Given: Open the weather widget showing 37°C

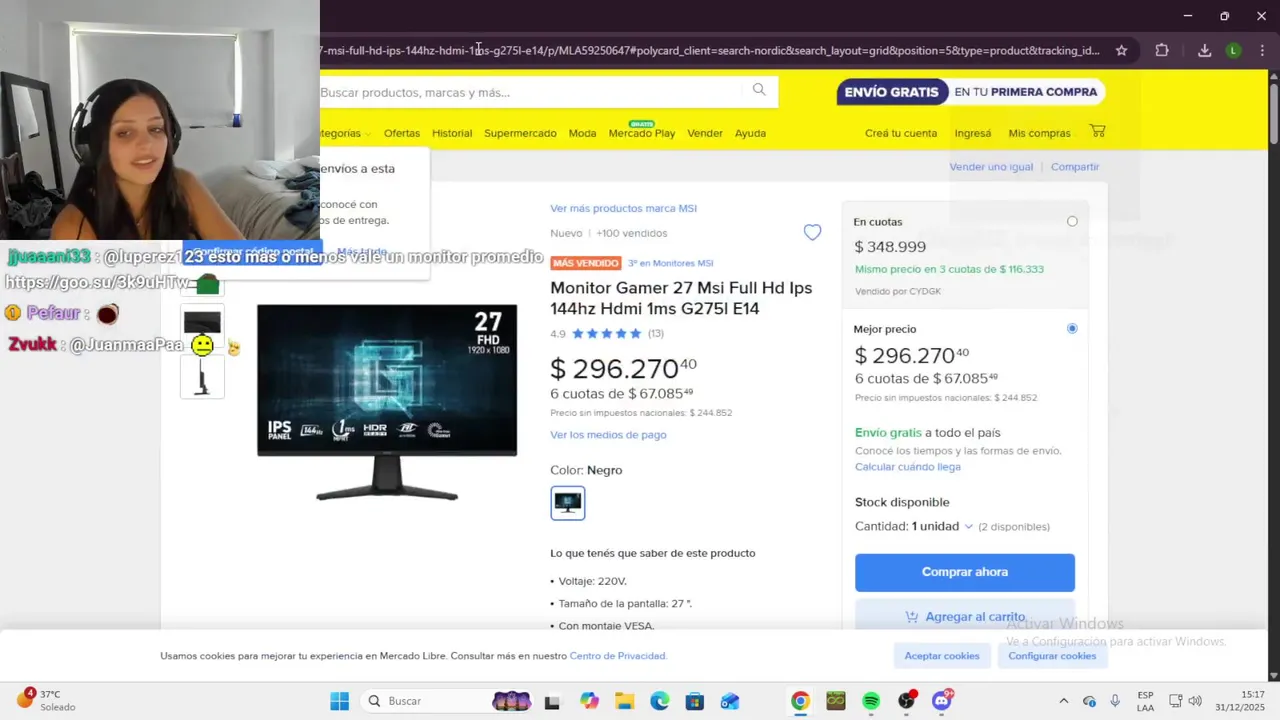Looking at the screenshot, I should [46, 700].
